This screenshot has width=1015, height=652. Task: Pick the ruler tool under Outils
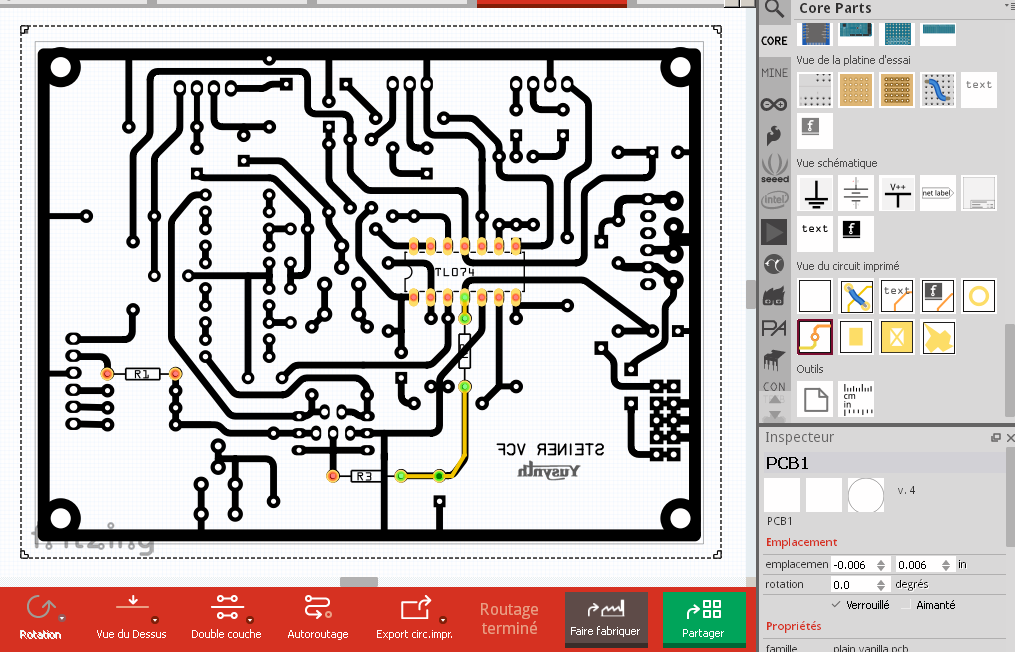click(856, 399)
